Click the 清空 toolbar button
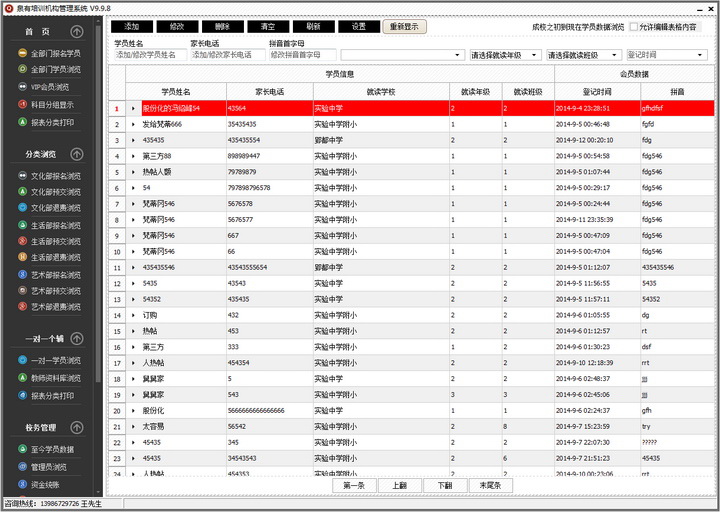The height and width of the screenshot is (512, 720). (x=268, y=27)
